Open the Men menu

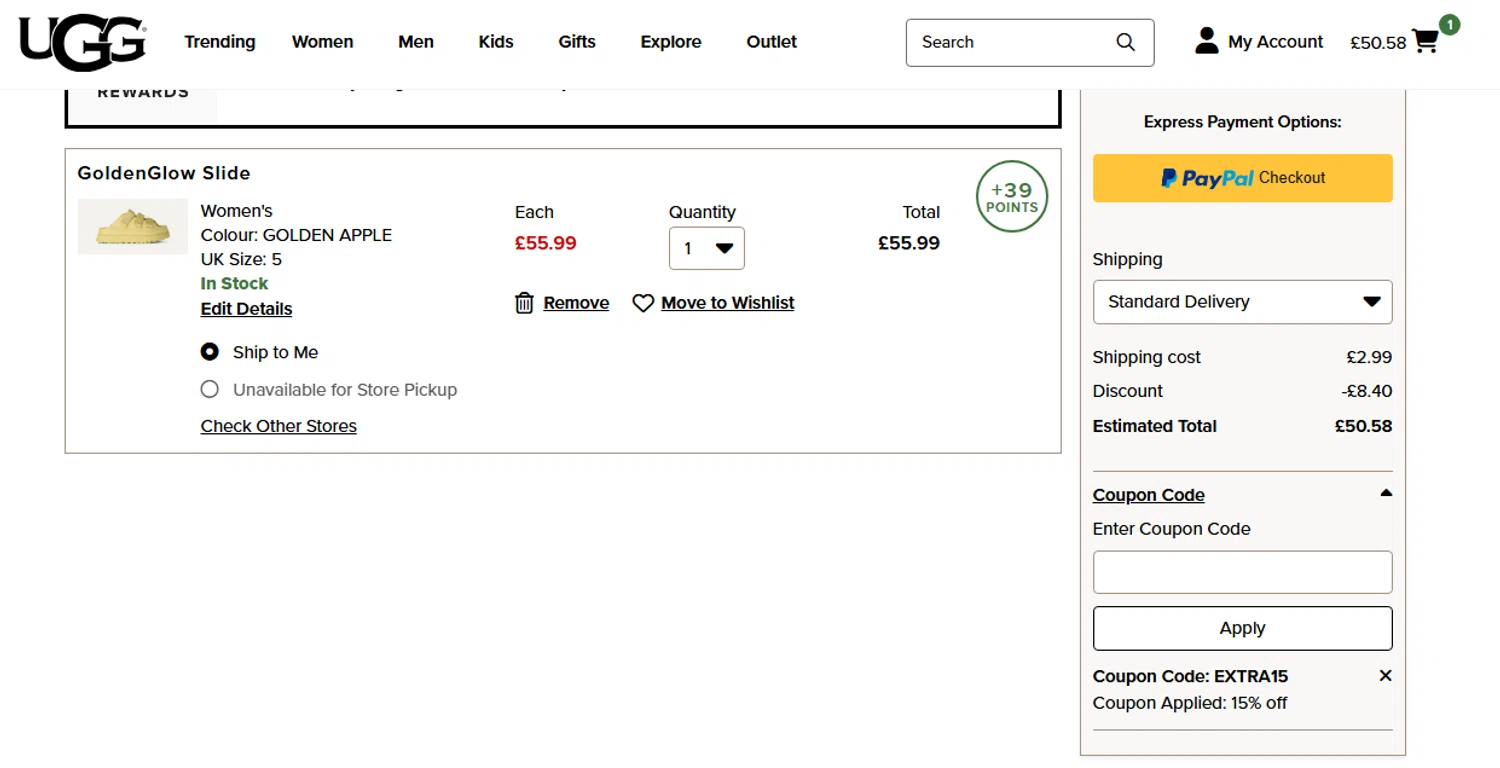pyautogui.click(x=416, y=42)
